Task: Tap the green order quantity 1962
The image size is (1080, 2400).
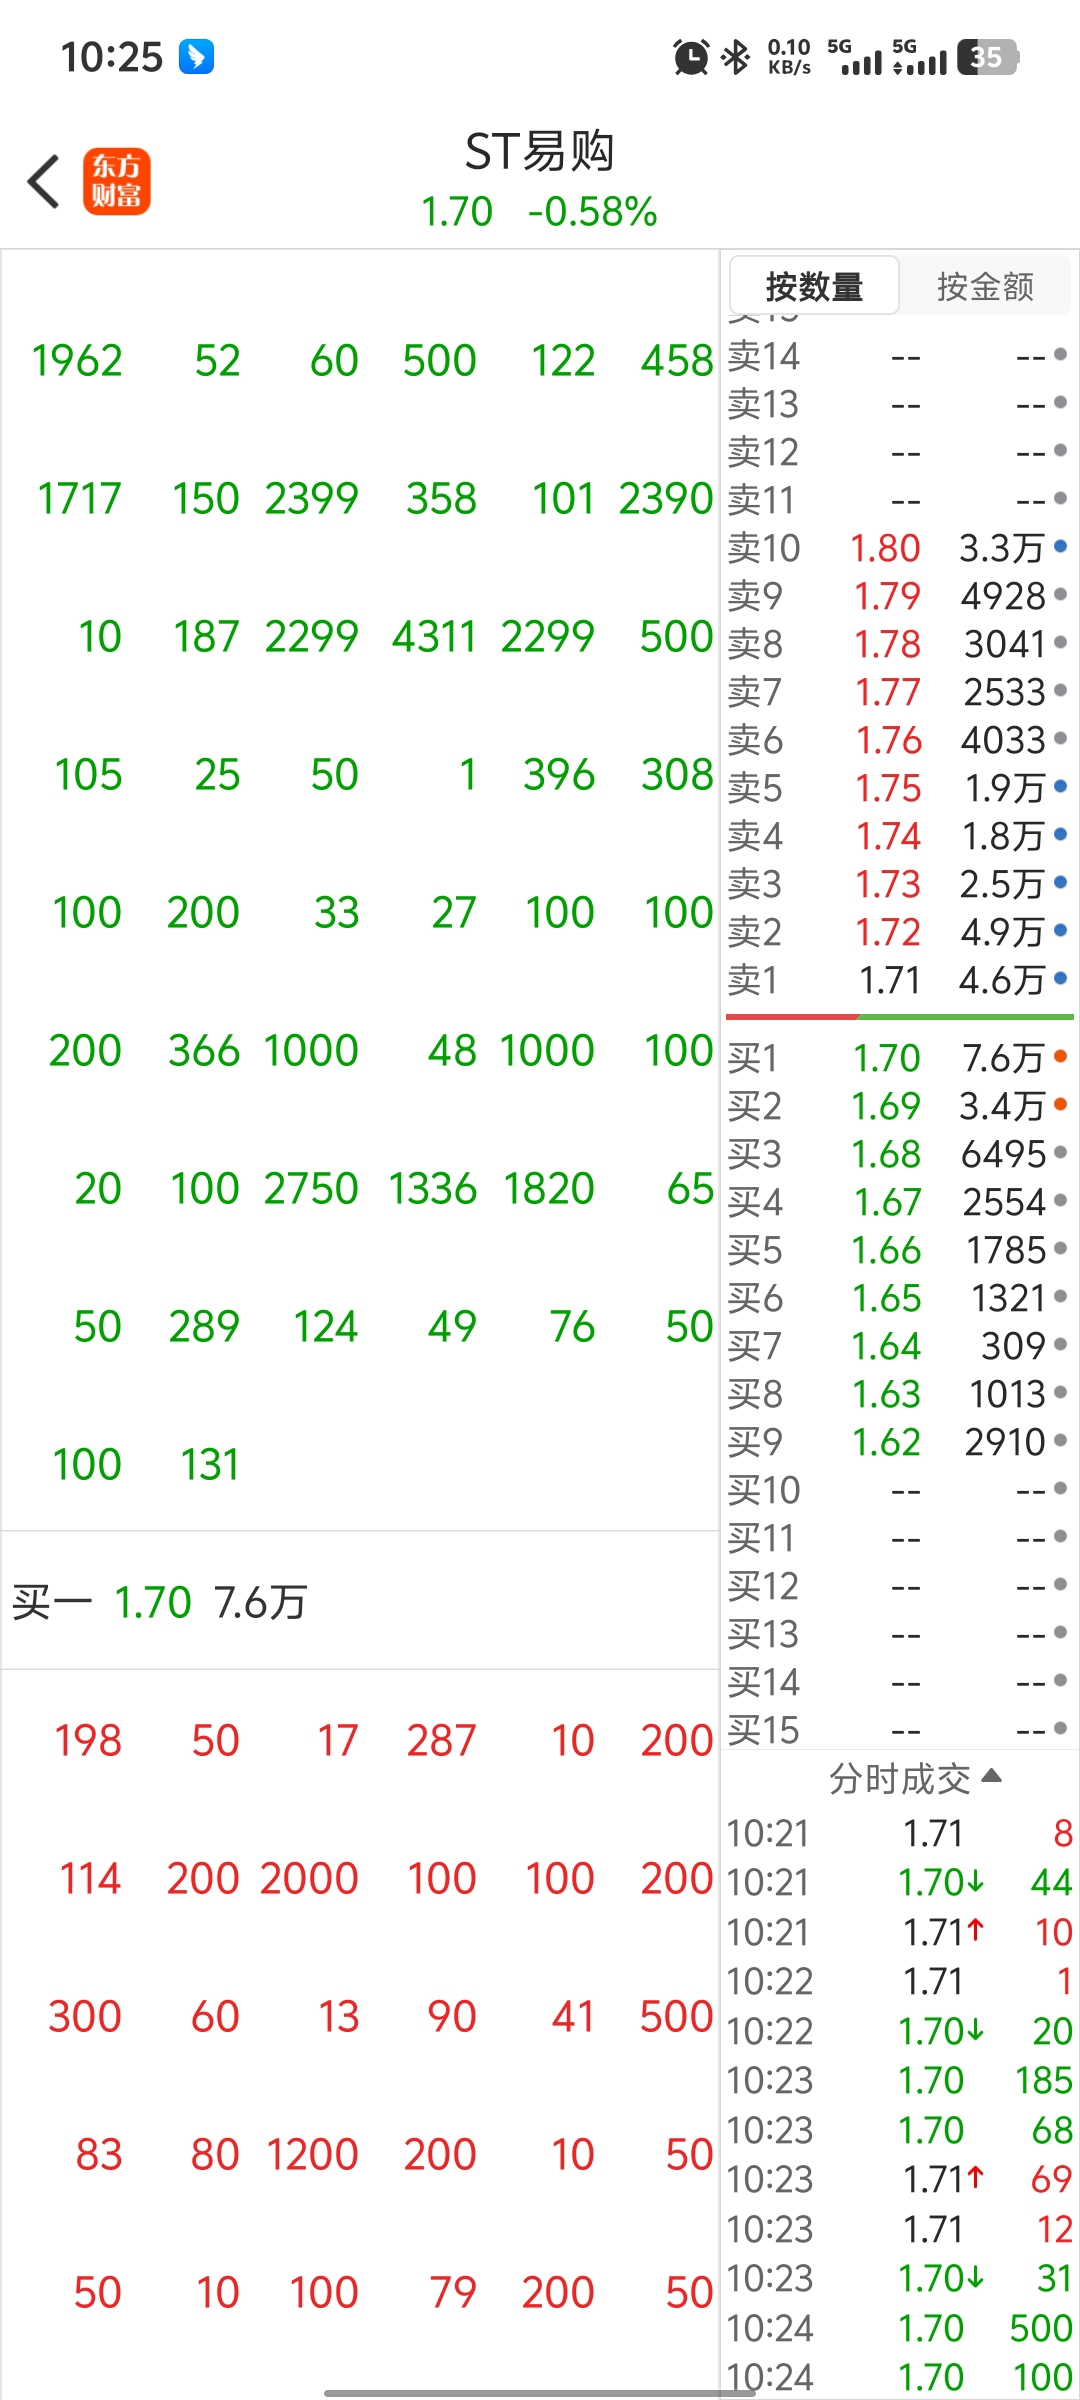Action: 77,361
